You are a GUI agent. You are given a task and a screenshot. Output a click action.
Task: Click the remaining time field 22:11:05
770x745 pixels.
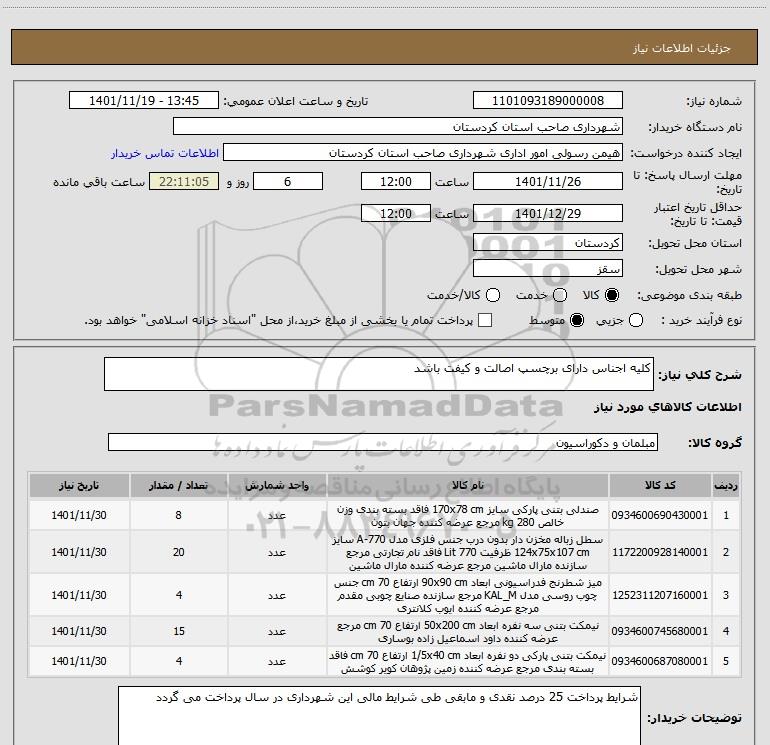pyautogui.click(x=184, y=181)
